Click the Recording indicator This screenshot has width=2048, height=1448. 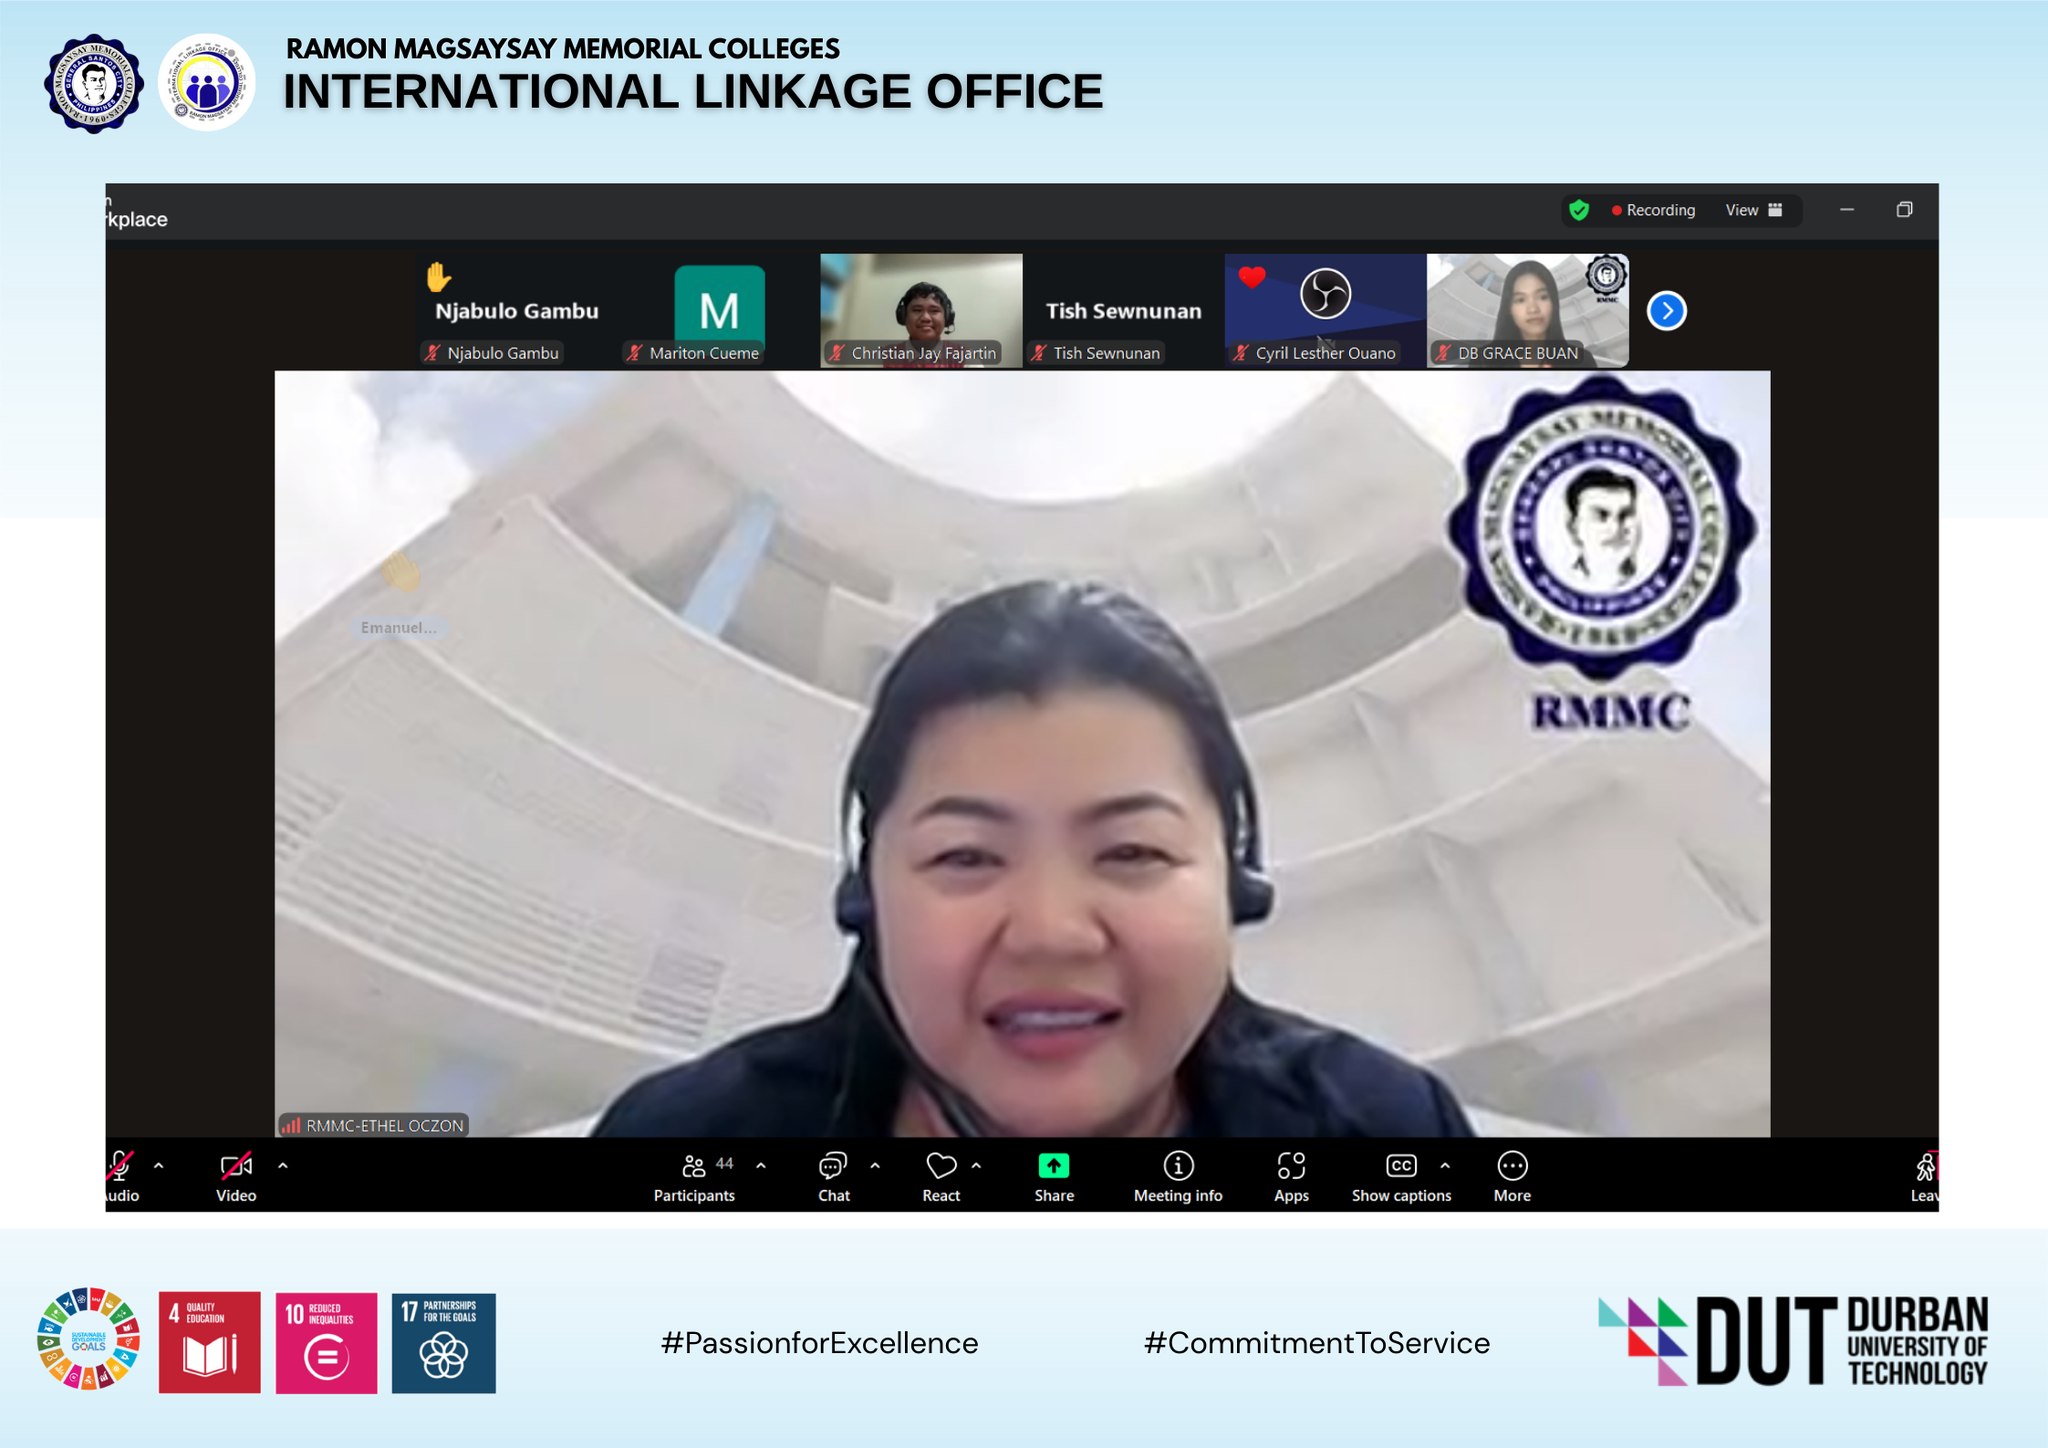[1653, 210]
